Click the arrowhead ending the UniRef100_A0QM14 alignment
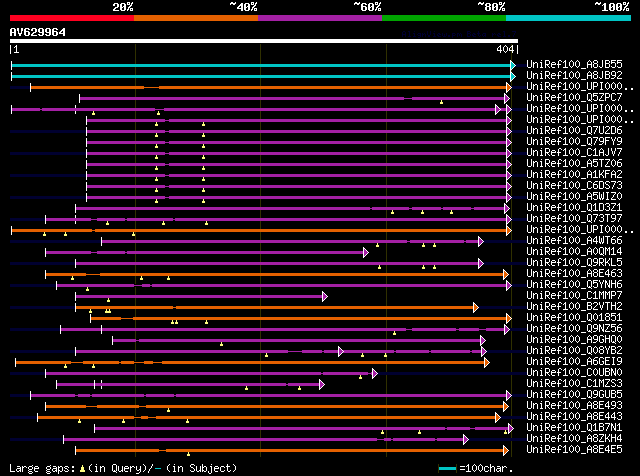This screenshot has width=640, height=476. [x=366, y=253]
